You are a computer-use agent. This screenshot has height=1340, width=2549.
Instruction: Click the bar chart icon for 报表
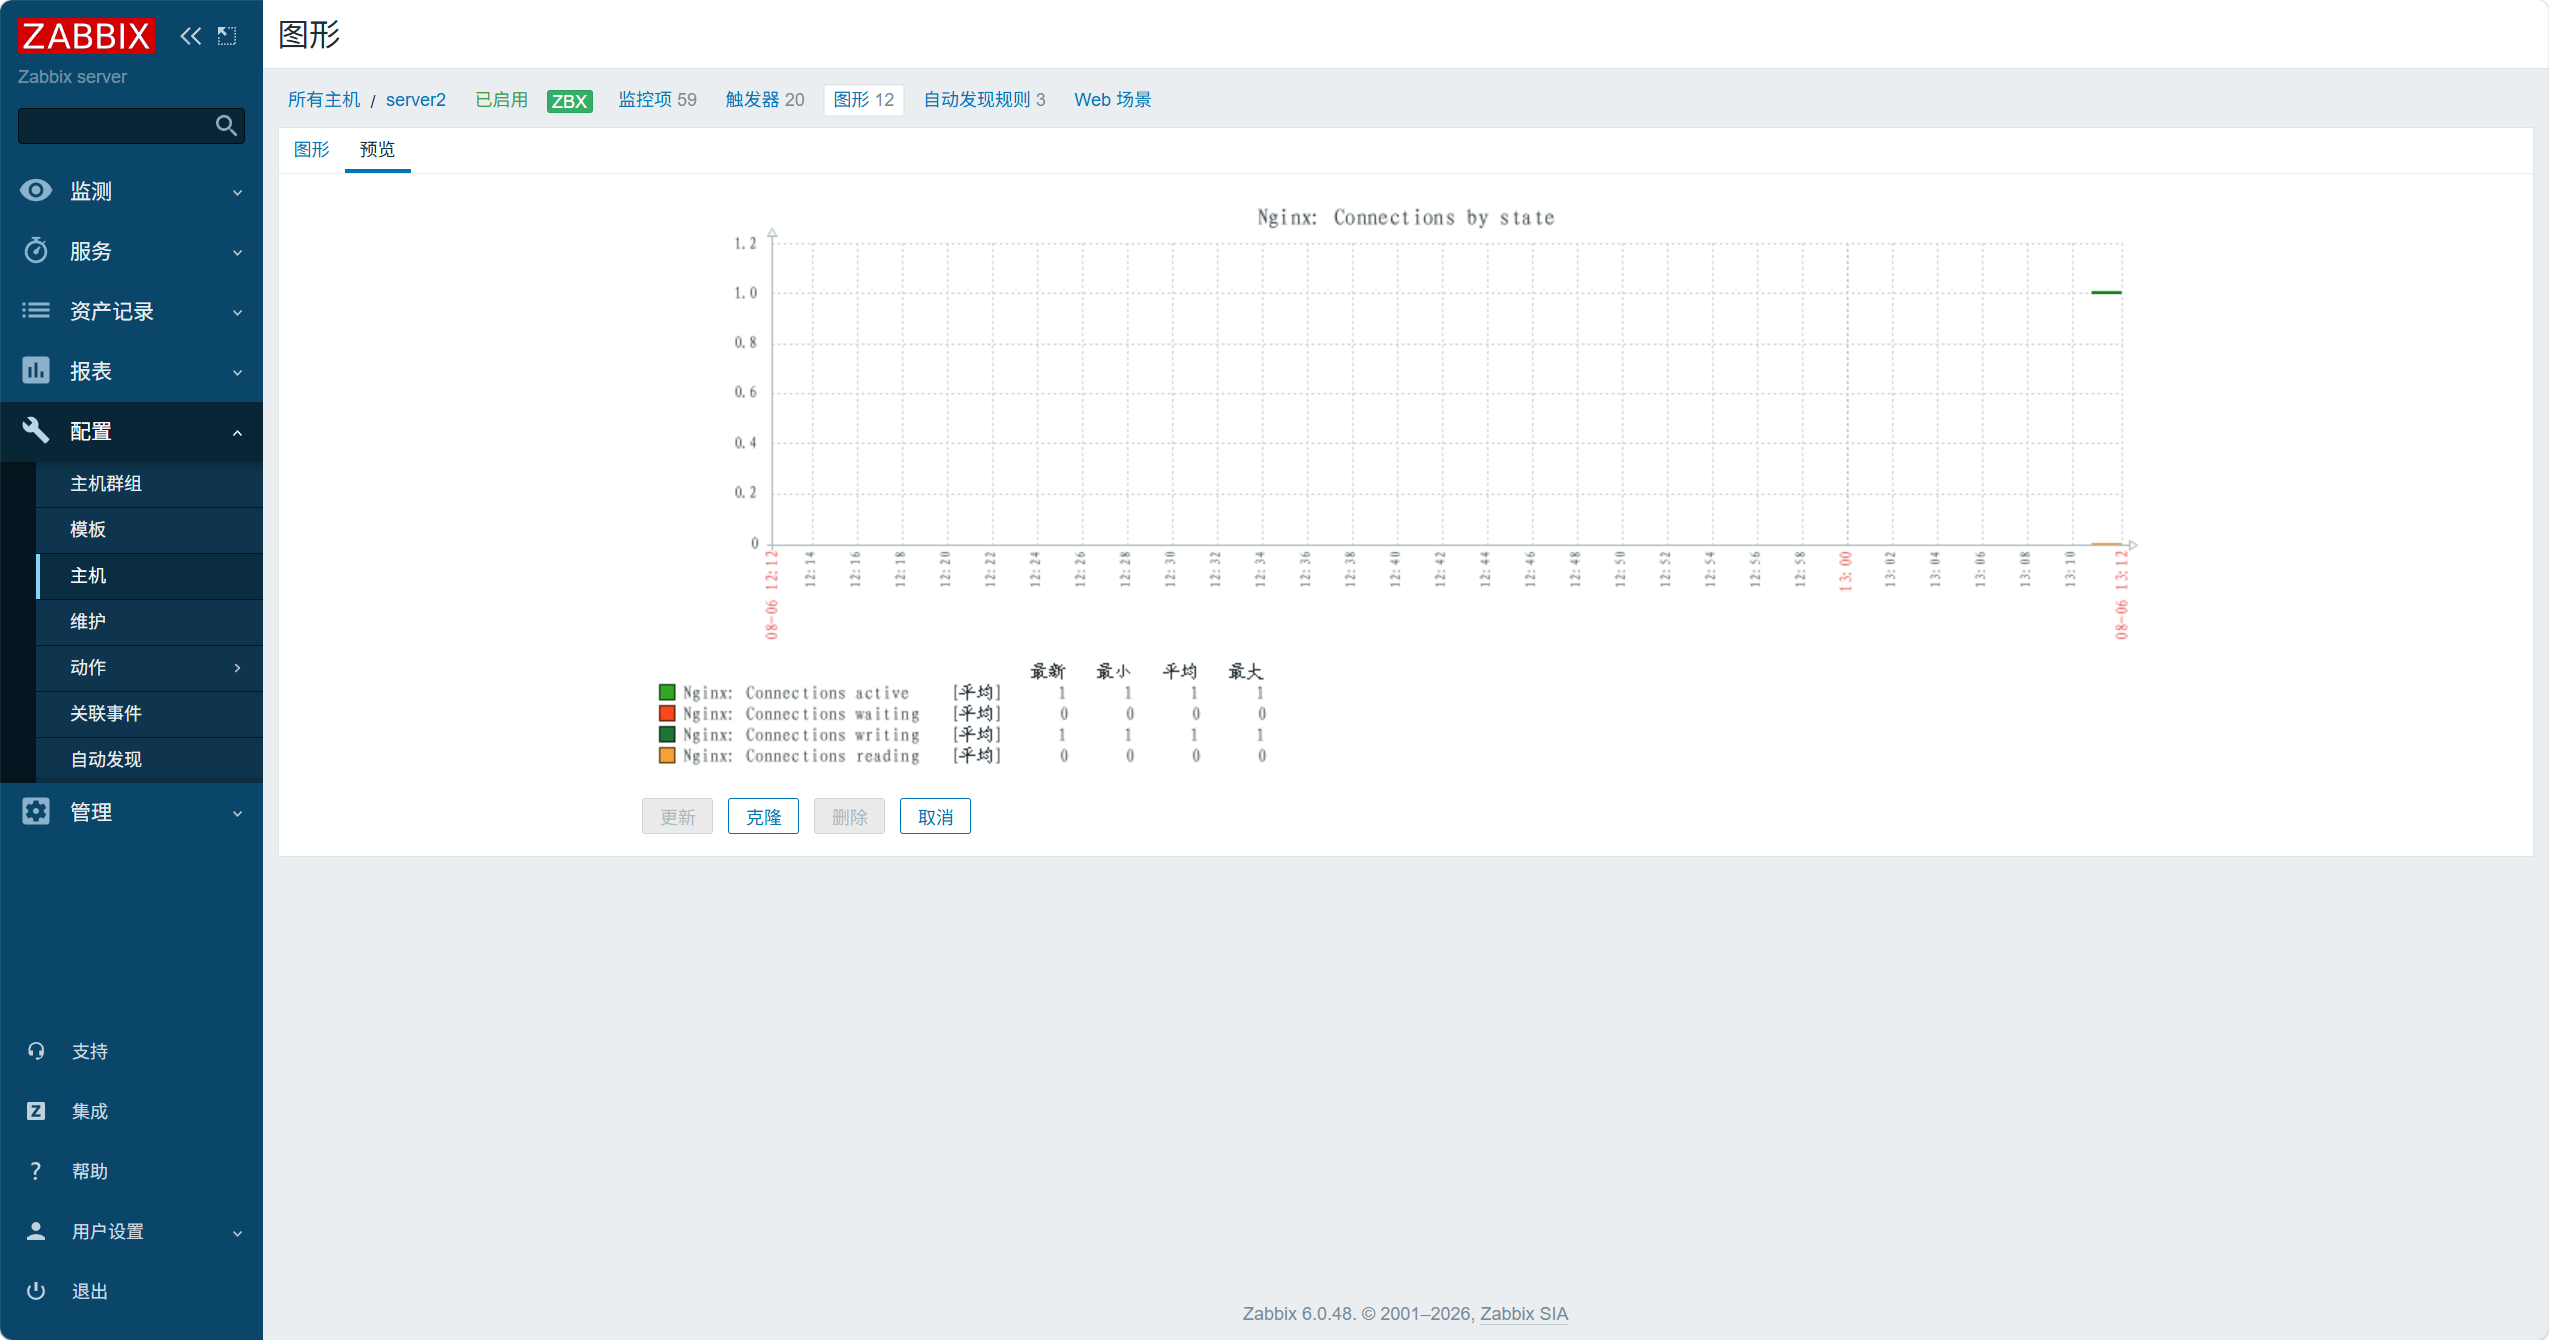tap(36, 370)
